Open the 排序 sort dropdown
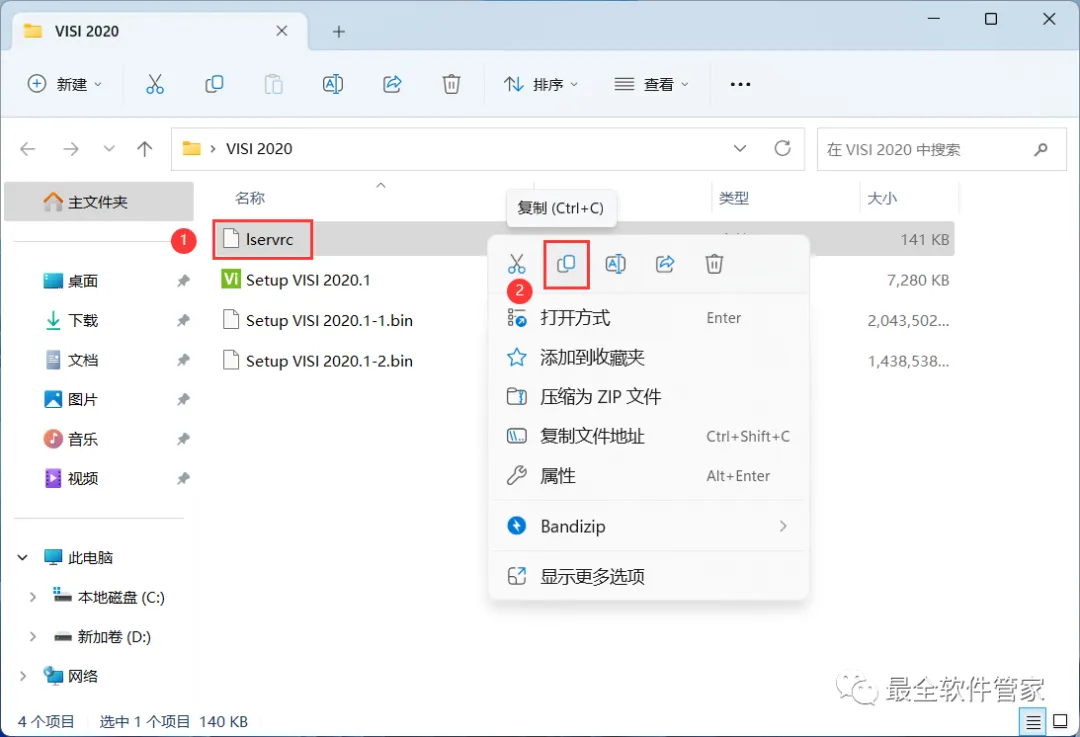Screen dimensions: 1080x737 541,84
